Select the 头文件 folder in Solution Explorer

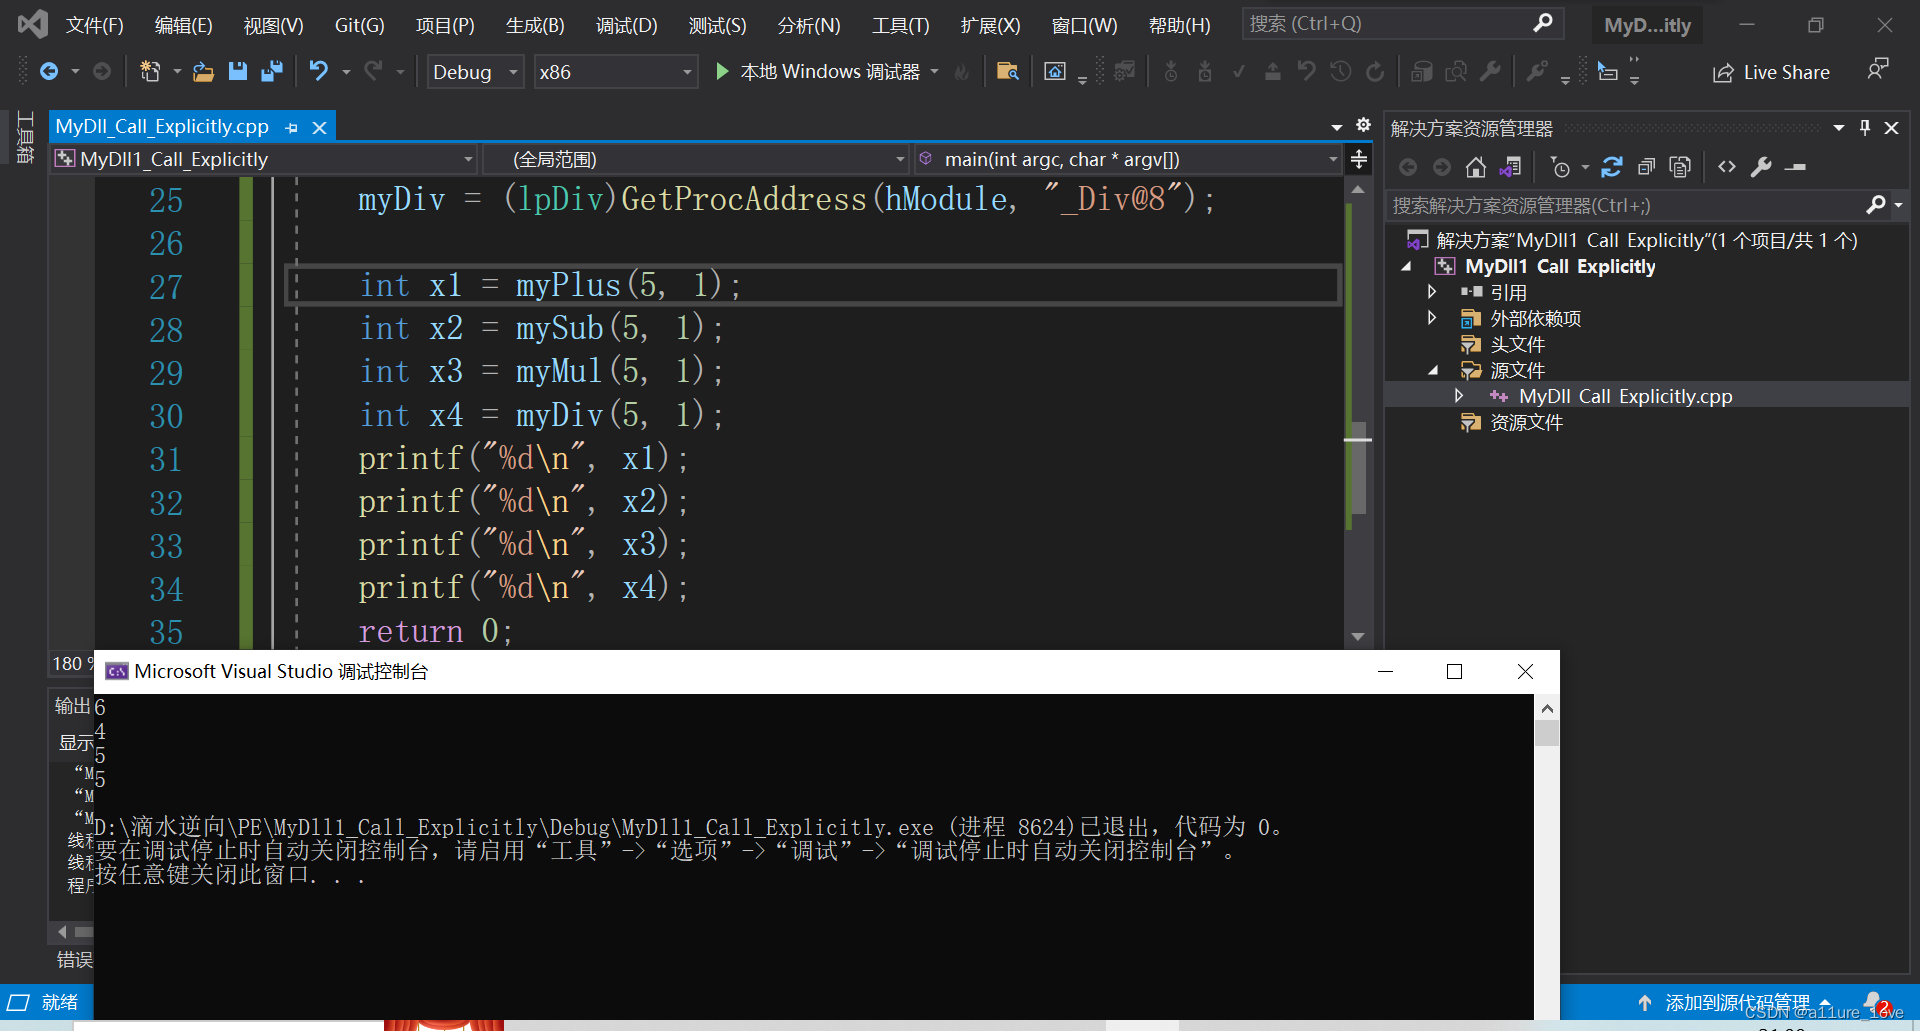point(1517,344)
